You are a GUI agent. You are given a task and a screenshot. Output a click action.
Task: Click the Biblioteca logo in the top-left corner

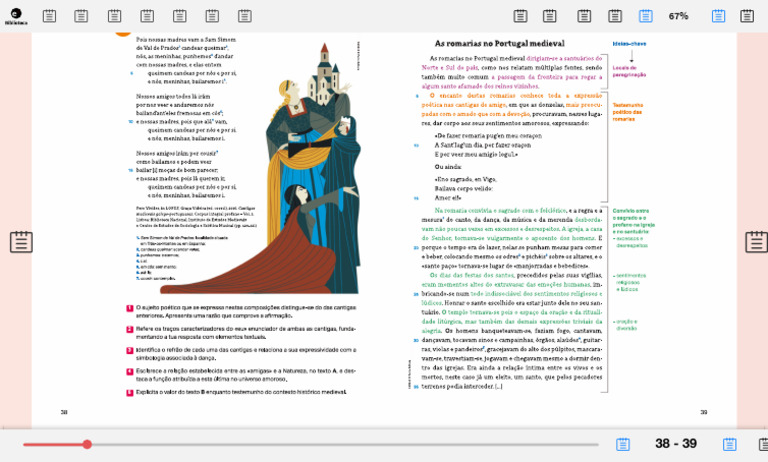(14, 16)
